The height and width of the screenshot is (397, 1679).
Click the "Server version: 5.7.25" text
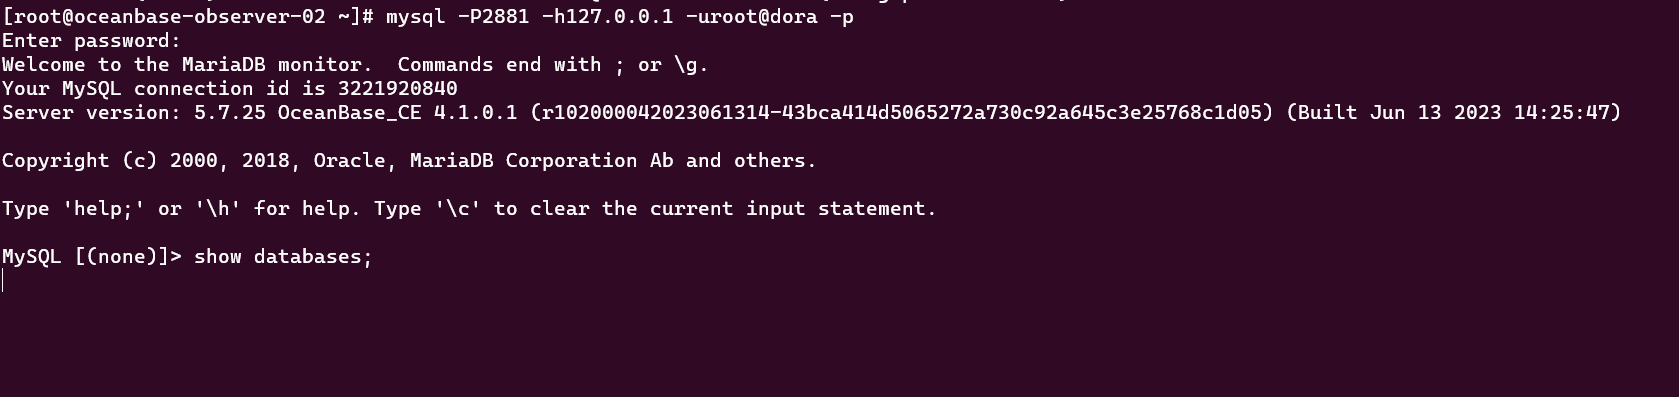pyautogui.click(x=134, y=113)
